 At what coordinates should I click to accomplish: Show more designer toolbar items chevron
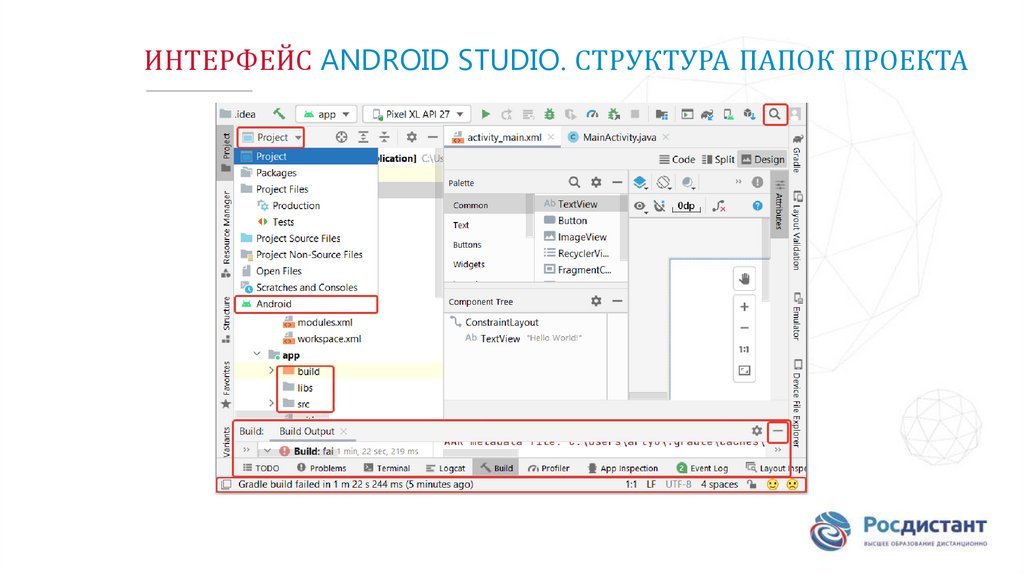(x=738, y=182)
